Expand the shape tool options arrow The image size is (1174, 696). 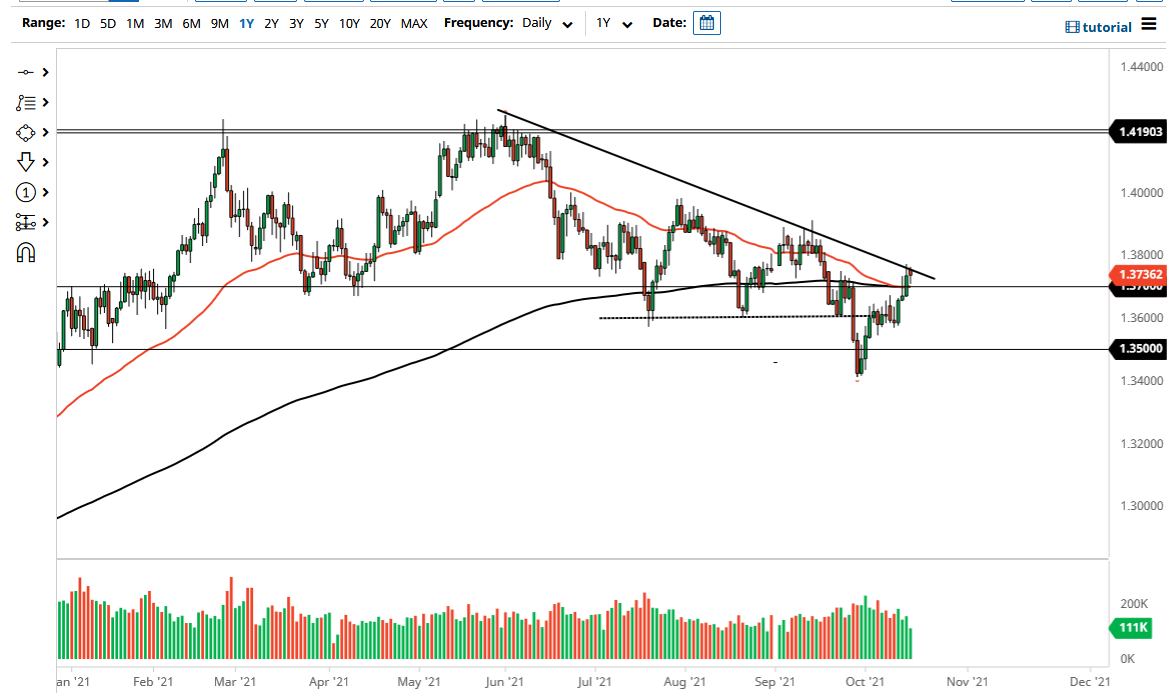45,132
